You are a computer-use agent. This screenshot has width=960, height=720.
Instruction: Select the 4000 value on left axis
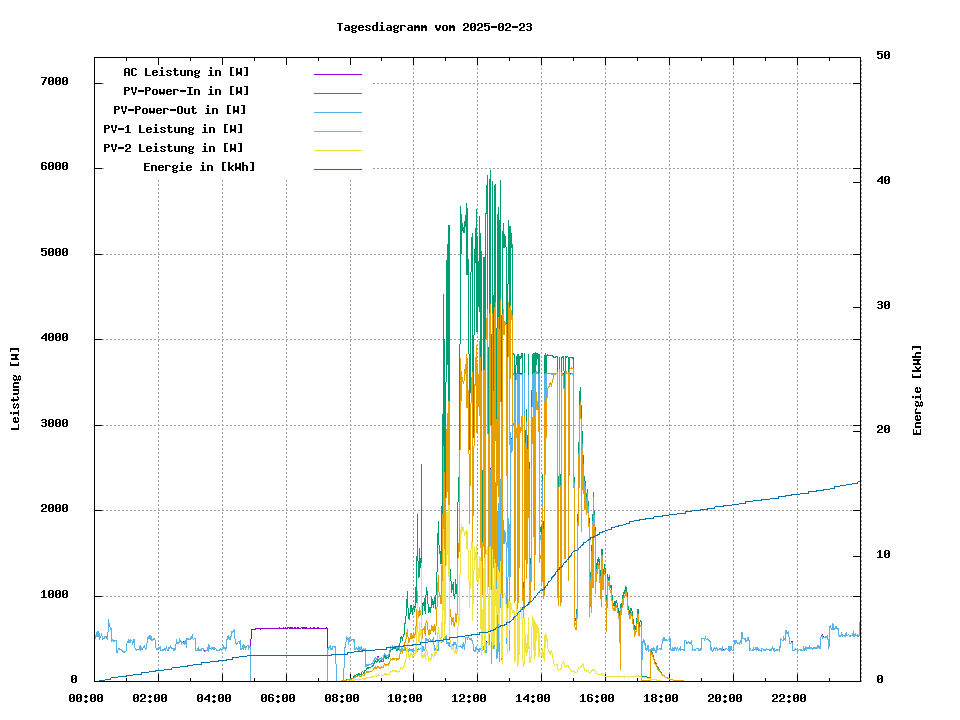point(54,338)
